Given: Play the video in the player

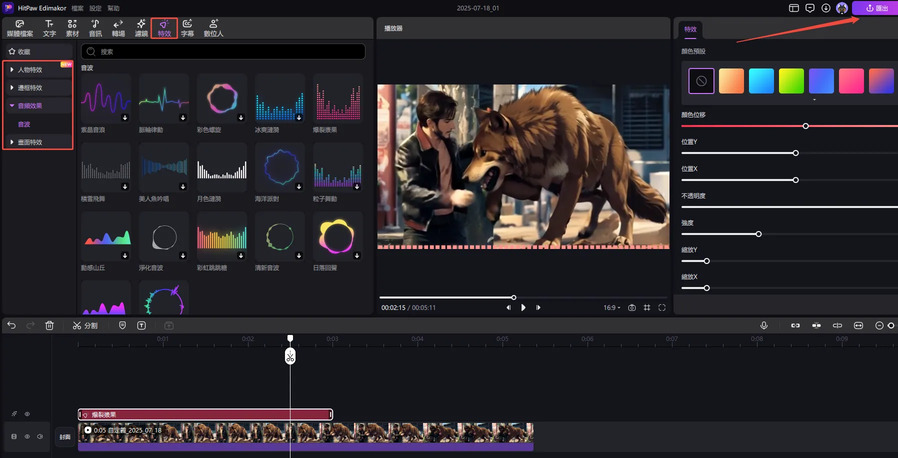Looking at the screenshot, I should click(x=523, y=307).
